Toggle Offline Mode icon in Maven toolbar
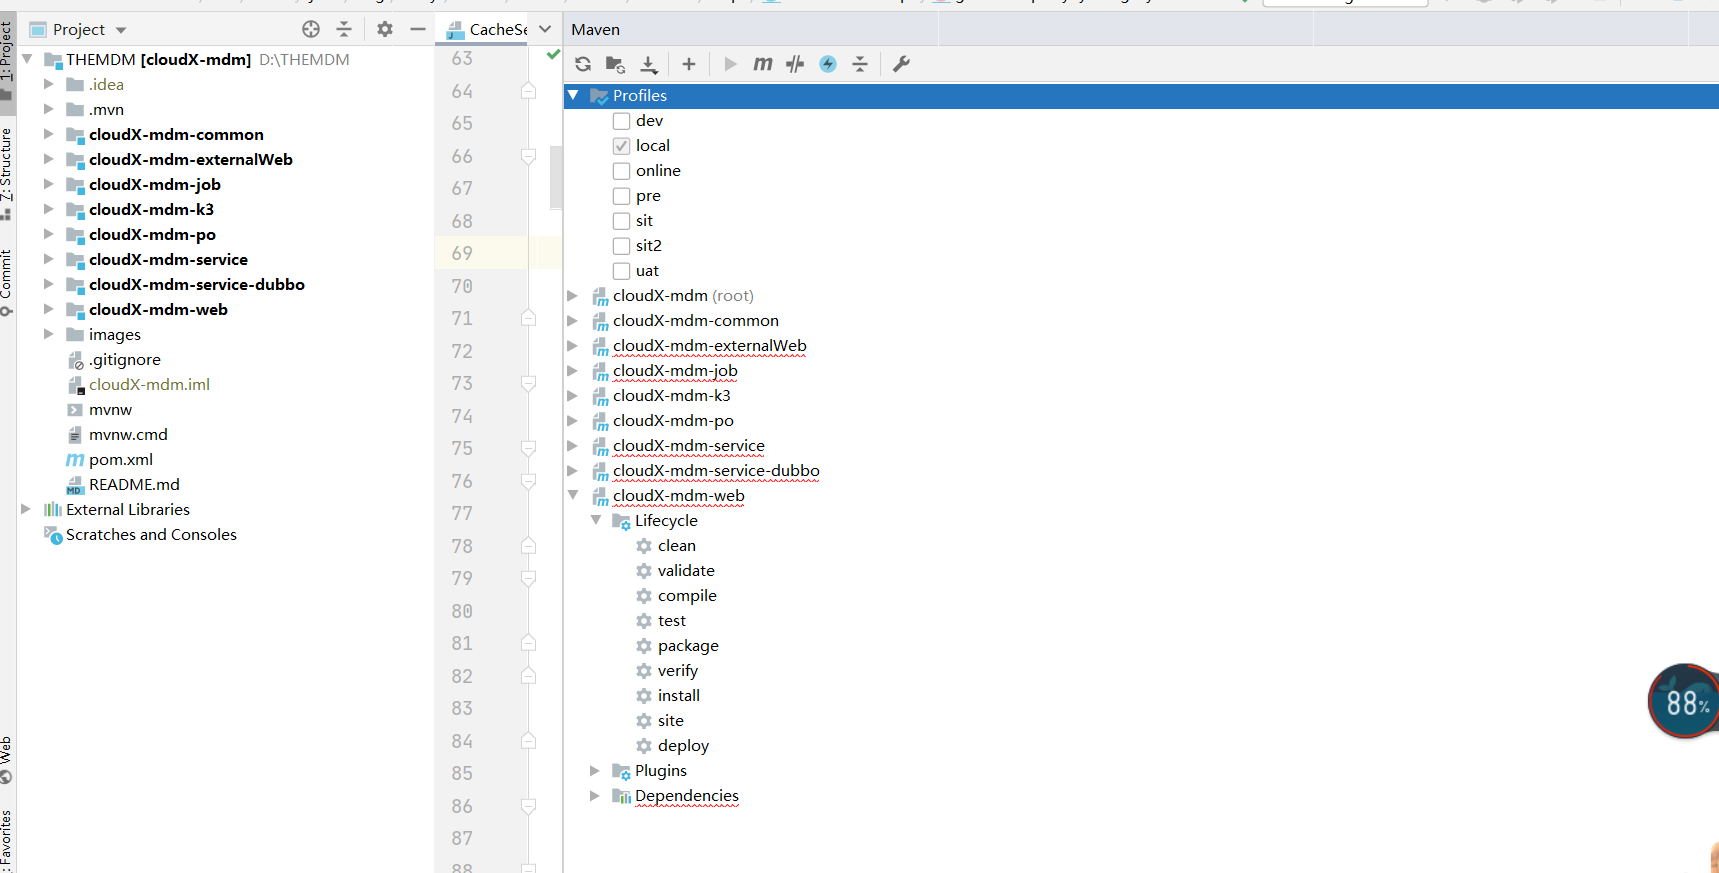The image size is (1719, 873). [x=795, y=64]
